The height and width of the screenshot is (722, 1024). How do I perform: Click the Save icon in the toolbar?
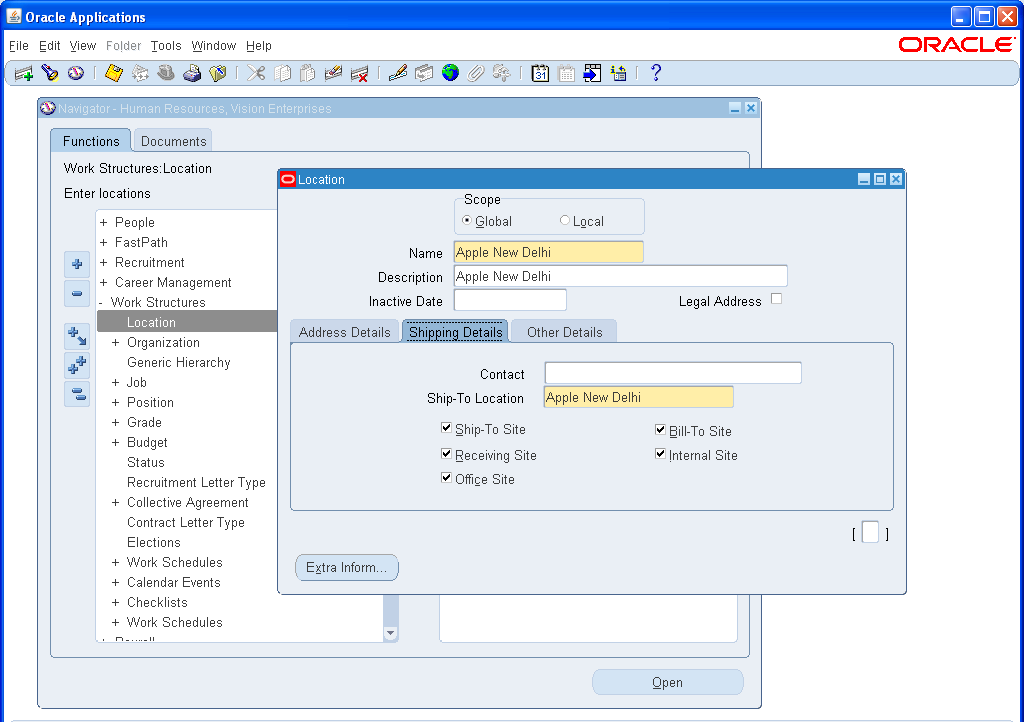pyautogui.click(x=113, y=72)
